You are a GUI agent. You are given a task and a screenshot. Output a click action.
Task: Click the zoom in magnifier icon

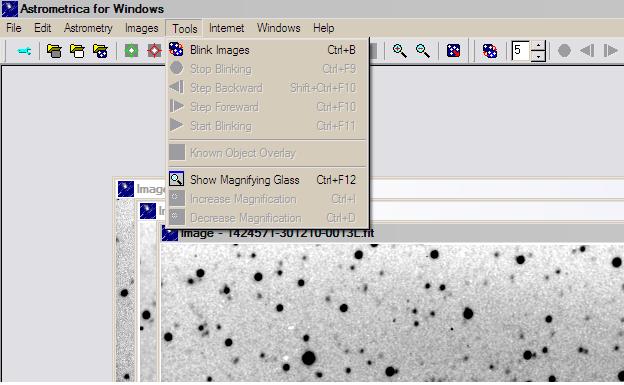coord(399,51)
